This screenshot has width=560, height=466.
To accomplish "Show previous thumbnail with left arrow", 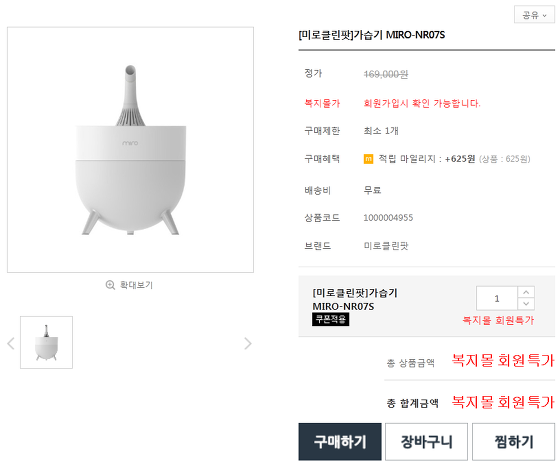I will point(11,344).
